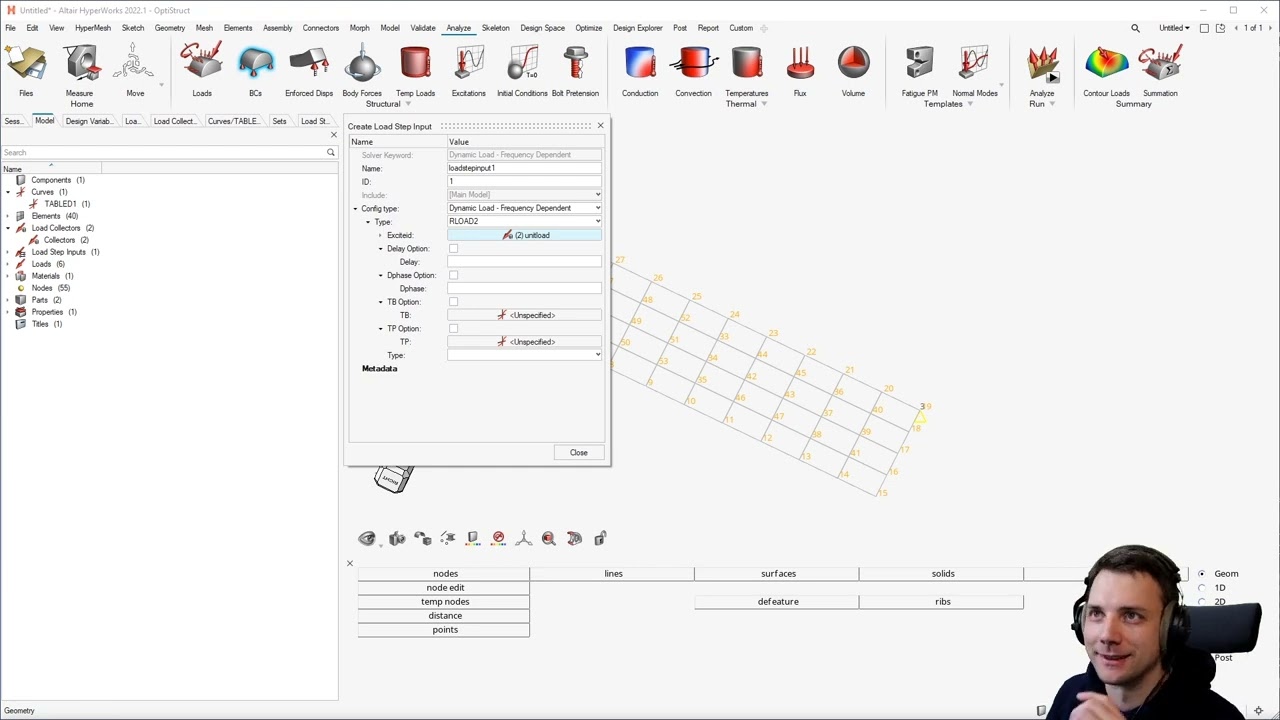The height and width of the screenshot is (720, 1280).
Task: Click the view cube in viewport
Action: point(393,478)
